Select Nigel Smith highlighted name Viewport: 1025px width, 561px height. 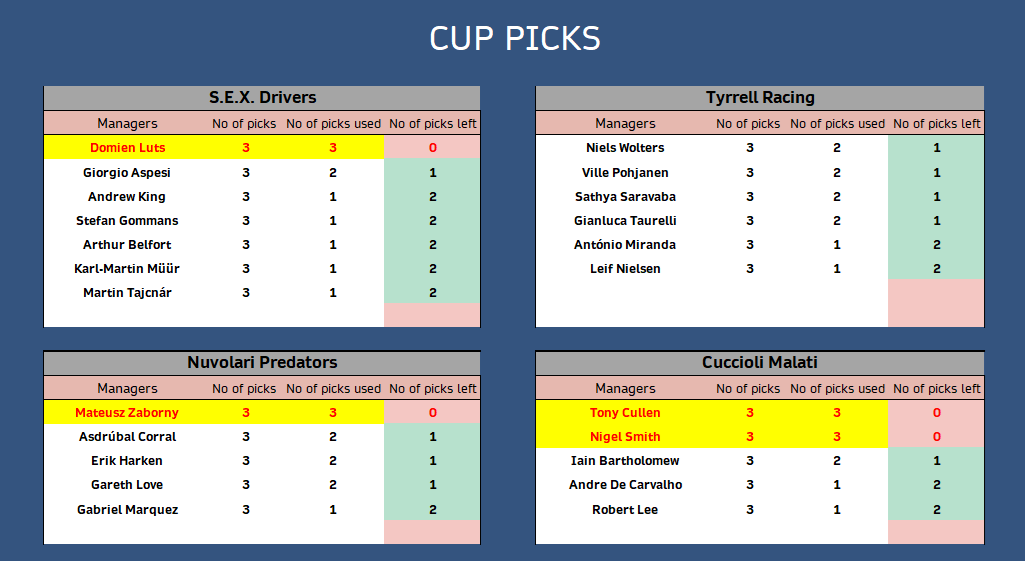coord(625,437)
